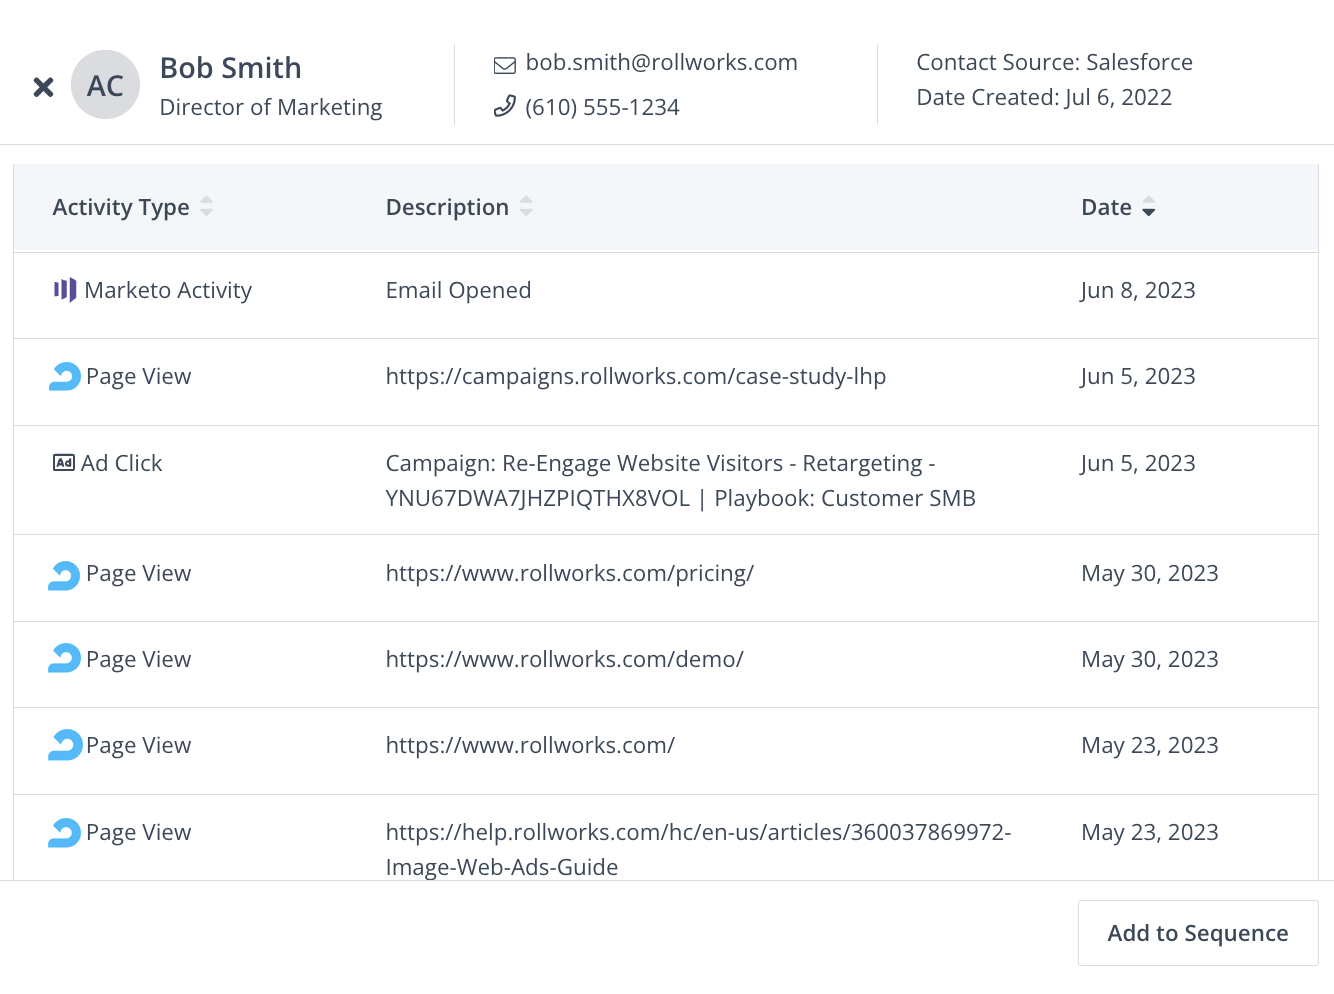
Task: Click the email envelope icon
Action: pos(505,65)
